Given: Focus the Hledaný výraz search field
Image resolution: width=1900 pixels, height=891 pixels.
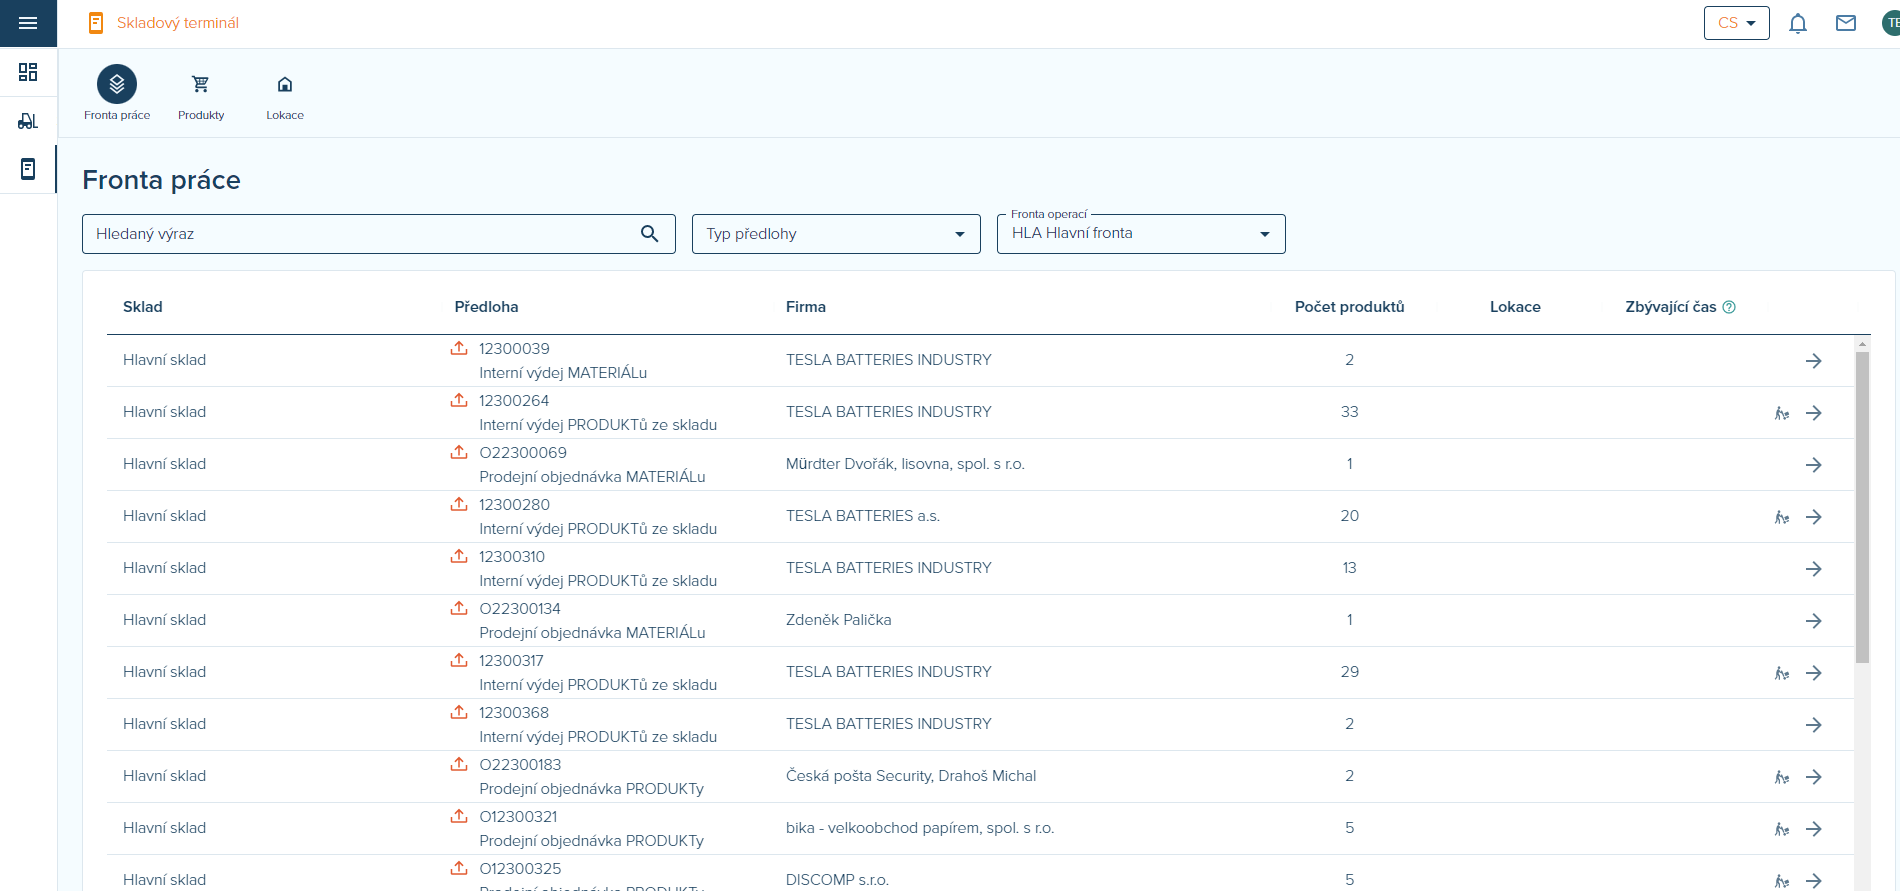Looking at the screenshot, I should pos(360,234).
